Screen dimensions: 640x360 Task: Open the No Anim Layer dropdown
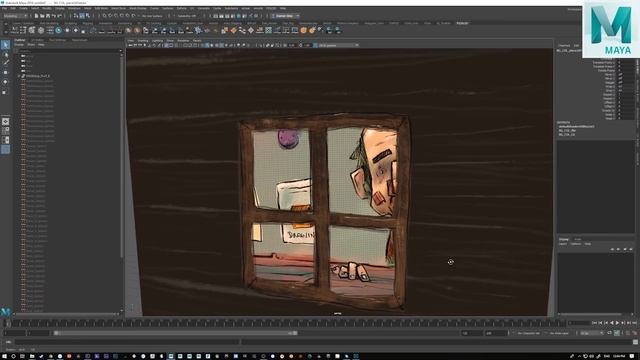pos(560,333)
